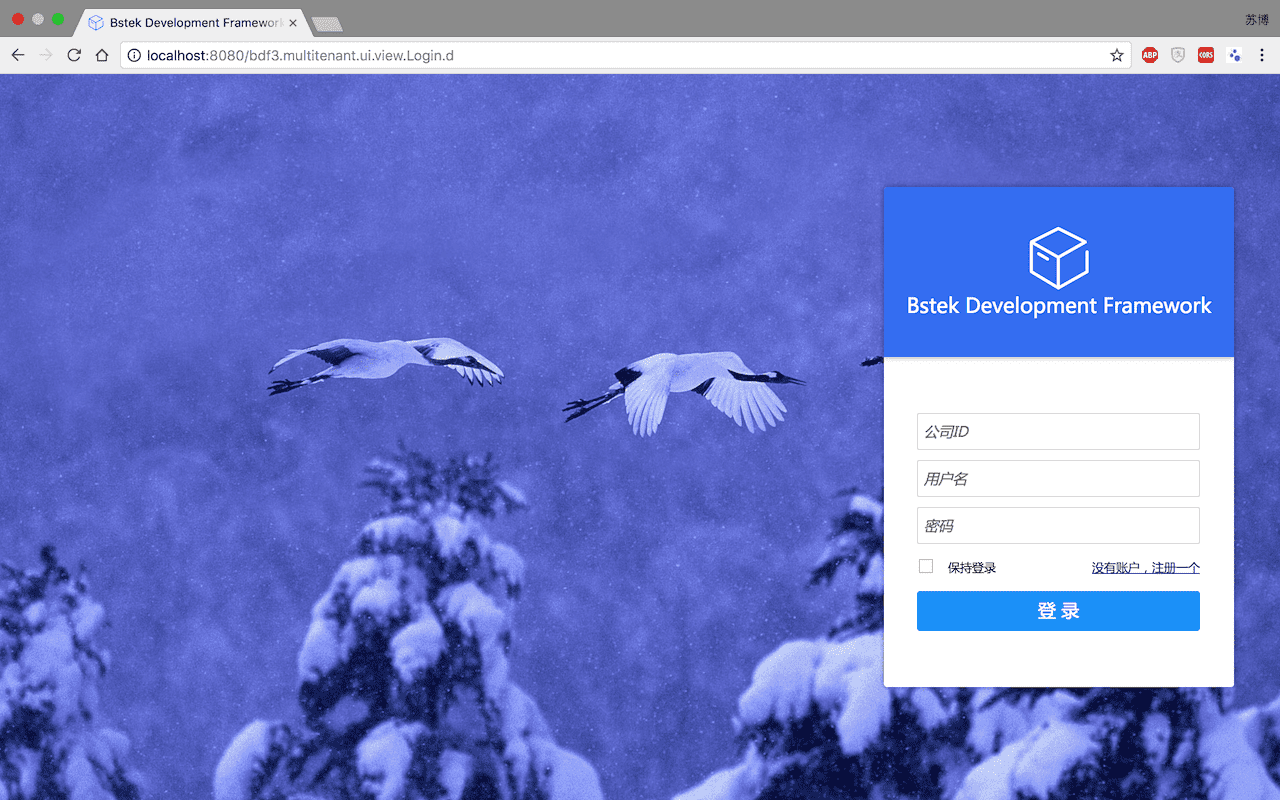Tick the 保持登录 checkbox
This screenshot has width=1280, height=800.
[926, 566]
